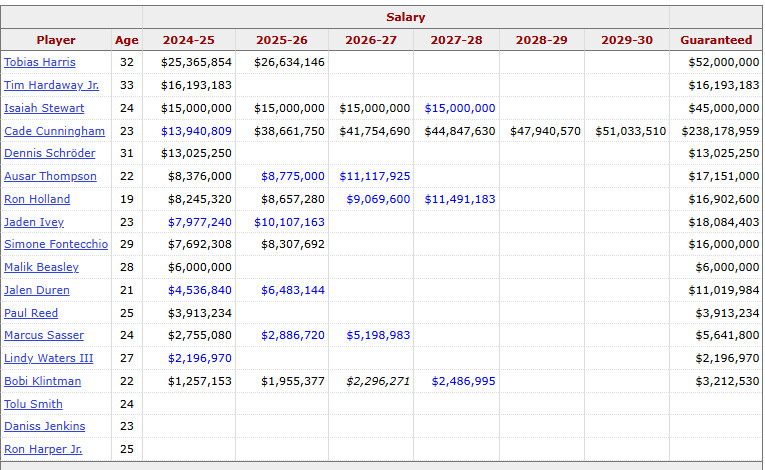Click Tim Hardaway Jr.'s 2024-25 $16,193,183 salary
This screenshot has height=470, width=765.
196,85
